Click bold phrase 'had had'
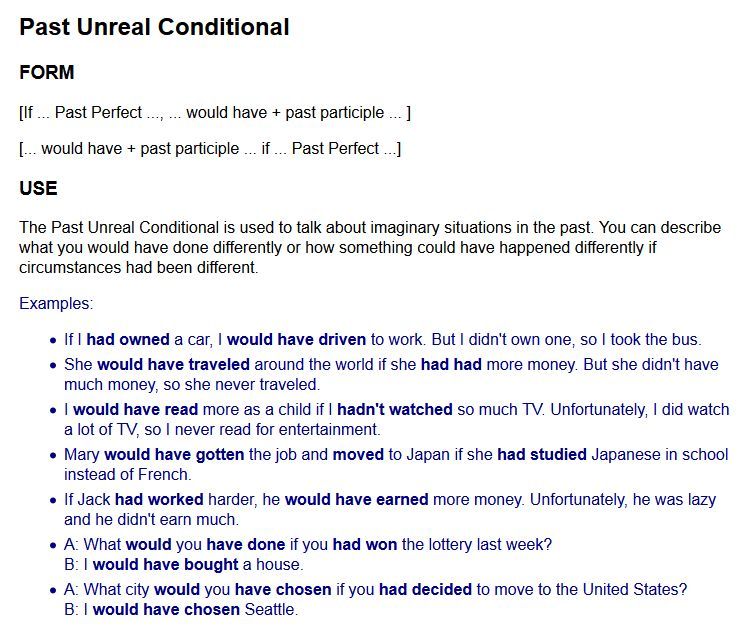This screenshot has width=741, height=631. click(451, 364)
